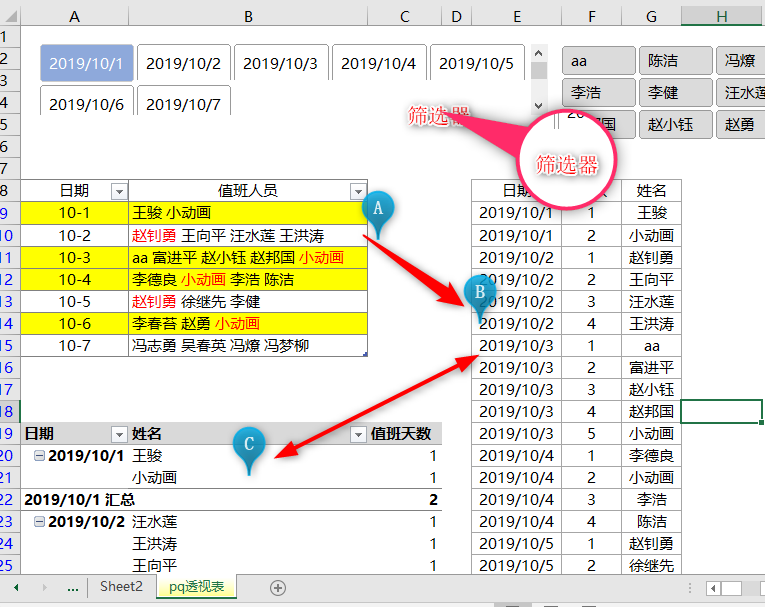Add a new sheet with plus icon
The image size is (765, 607).
pyautogui.click(x=278, y=587)
